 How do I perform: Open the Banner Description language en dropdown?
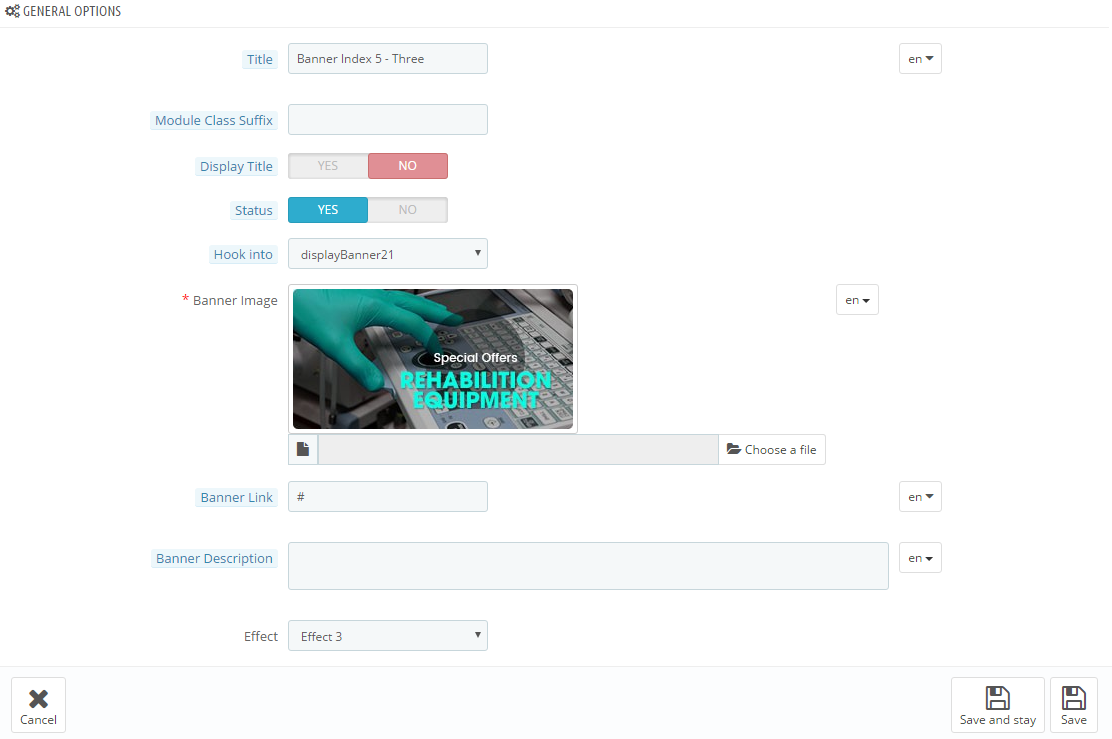coord(921,558)
